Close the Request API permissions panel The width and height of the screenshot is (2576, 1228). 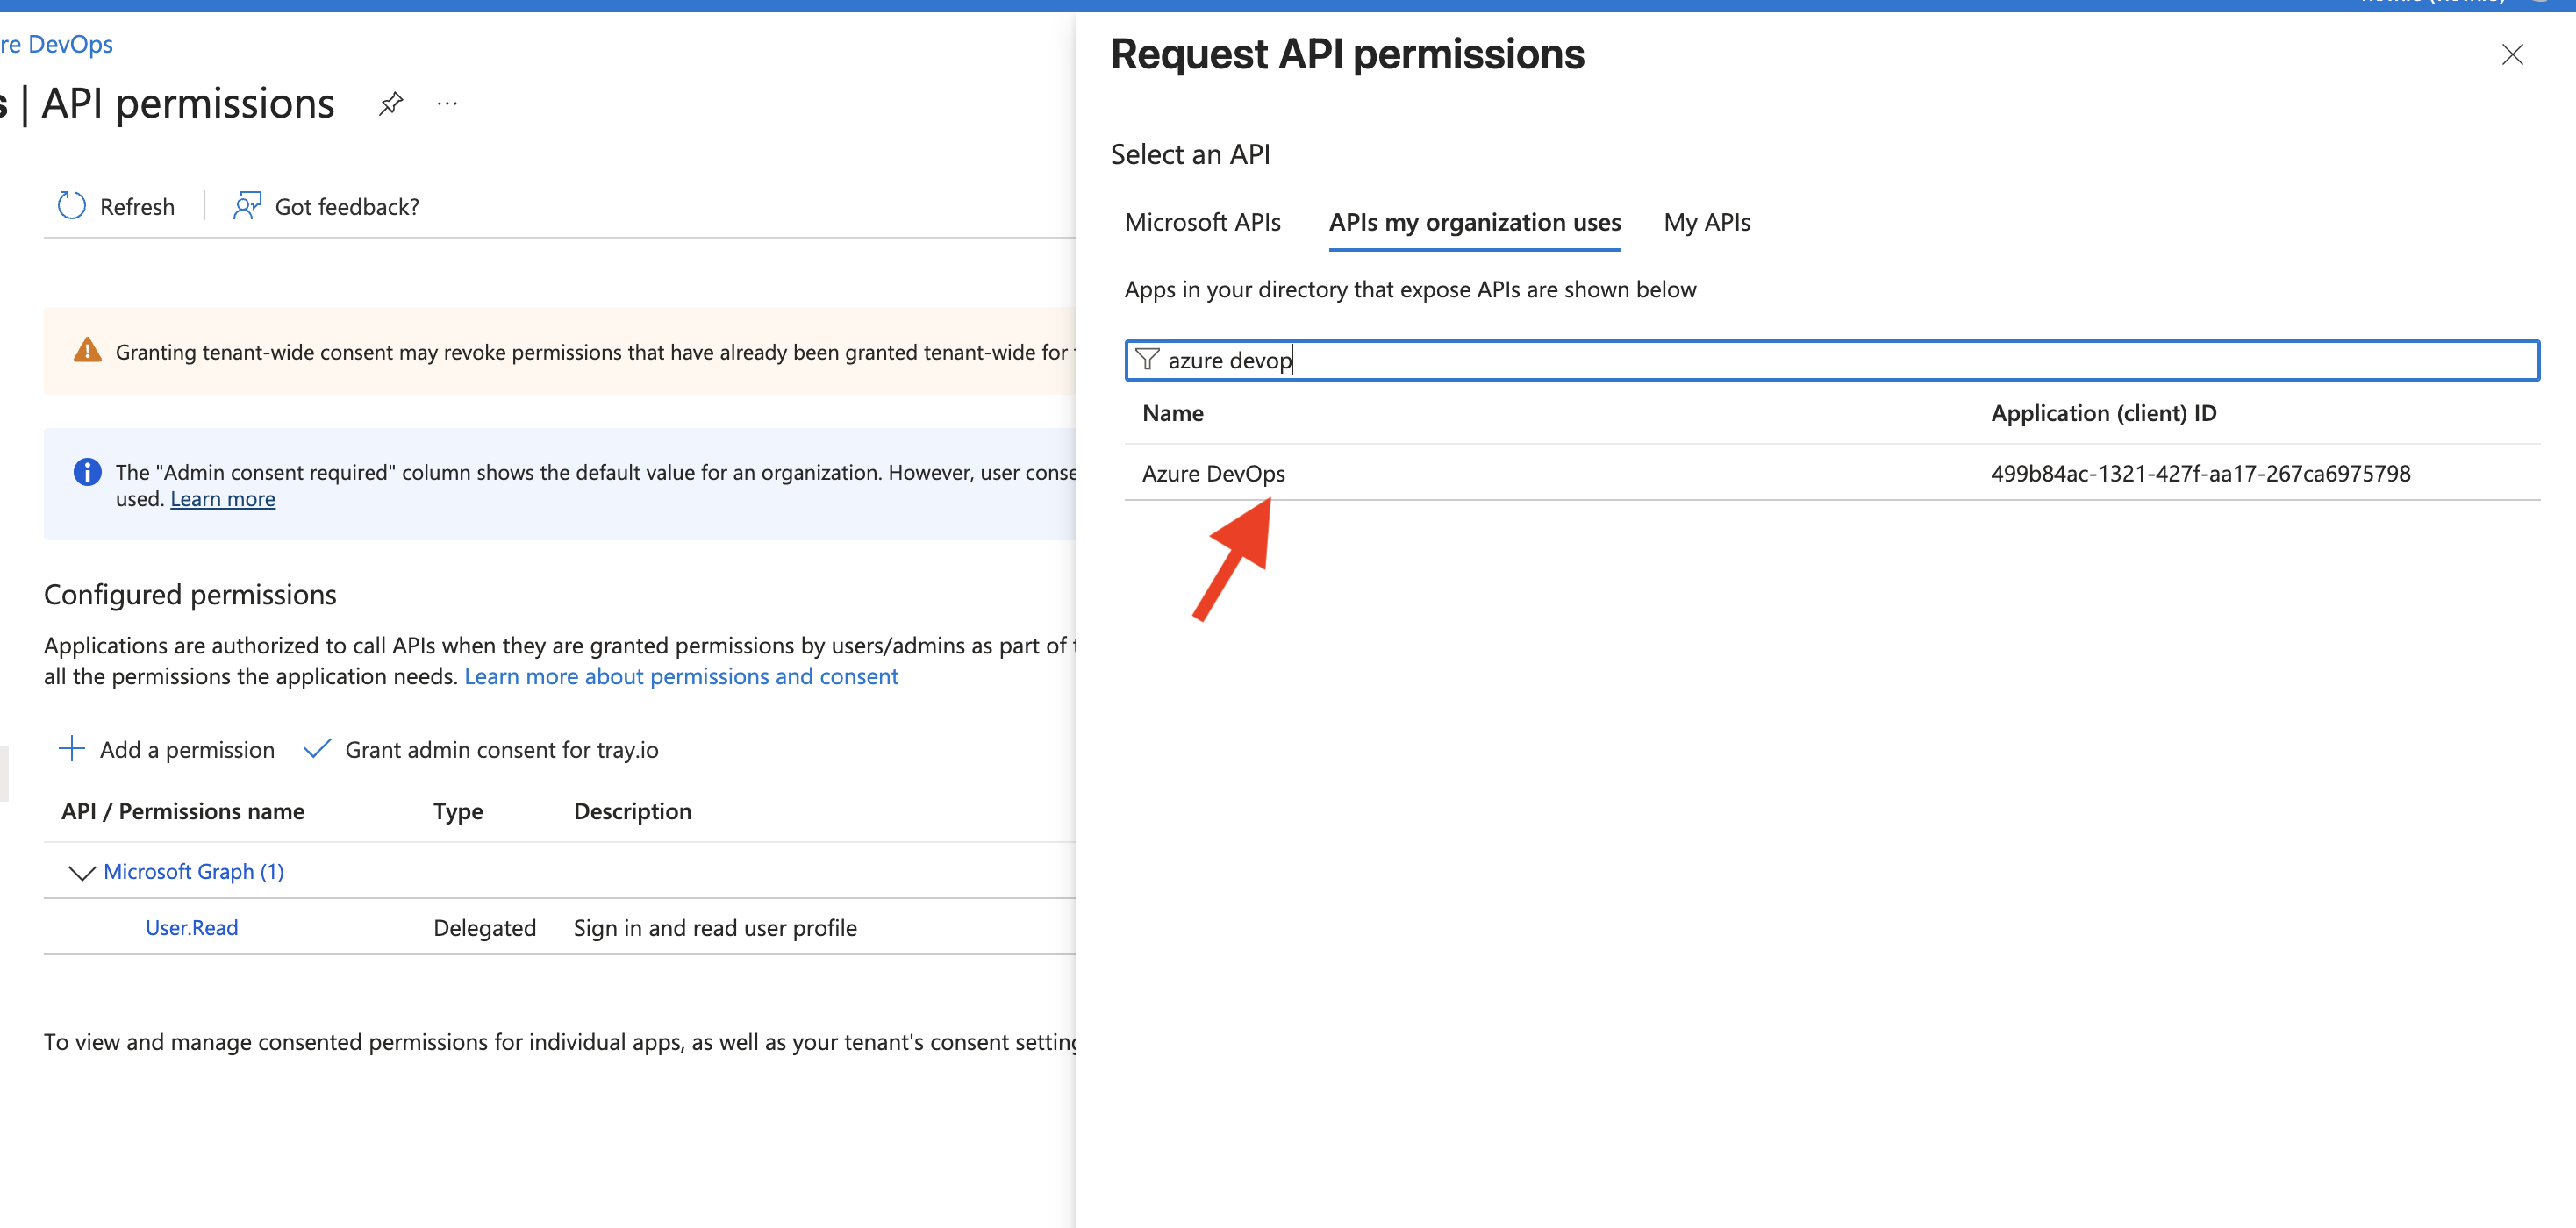(x=2512, y=55)
